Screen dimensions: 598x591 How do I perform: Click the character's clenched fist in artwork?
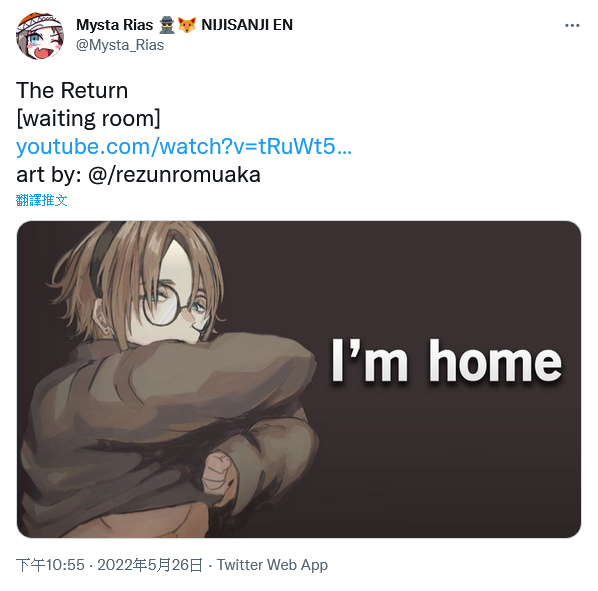tap(217, 471)
